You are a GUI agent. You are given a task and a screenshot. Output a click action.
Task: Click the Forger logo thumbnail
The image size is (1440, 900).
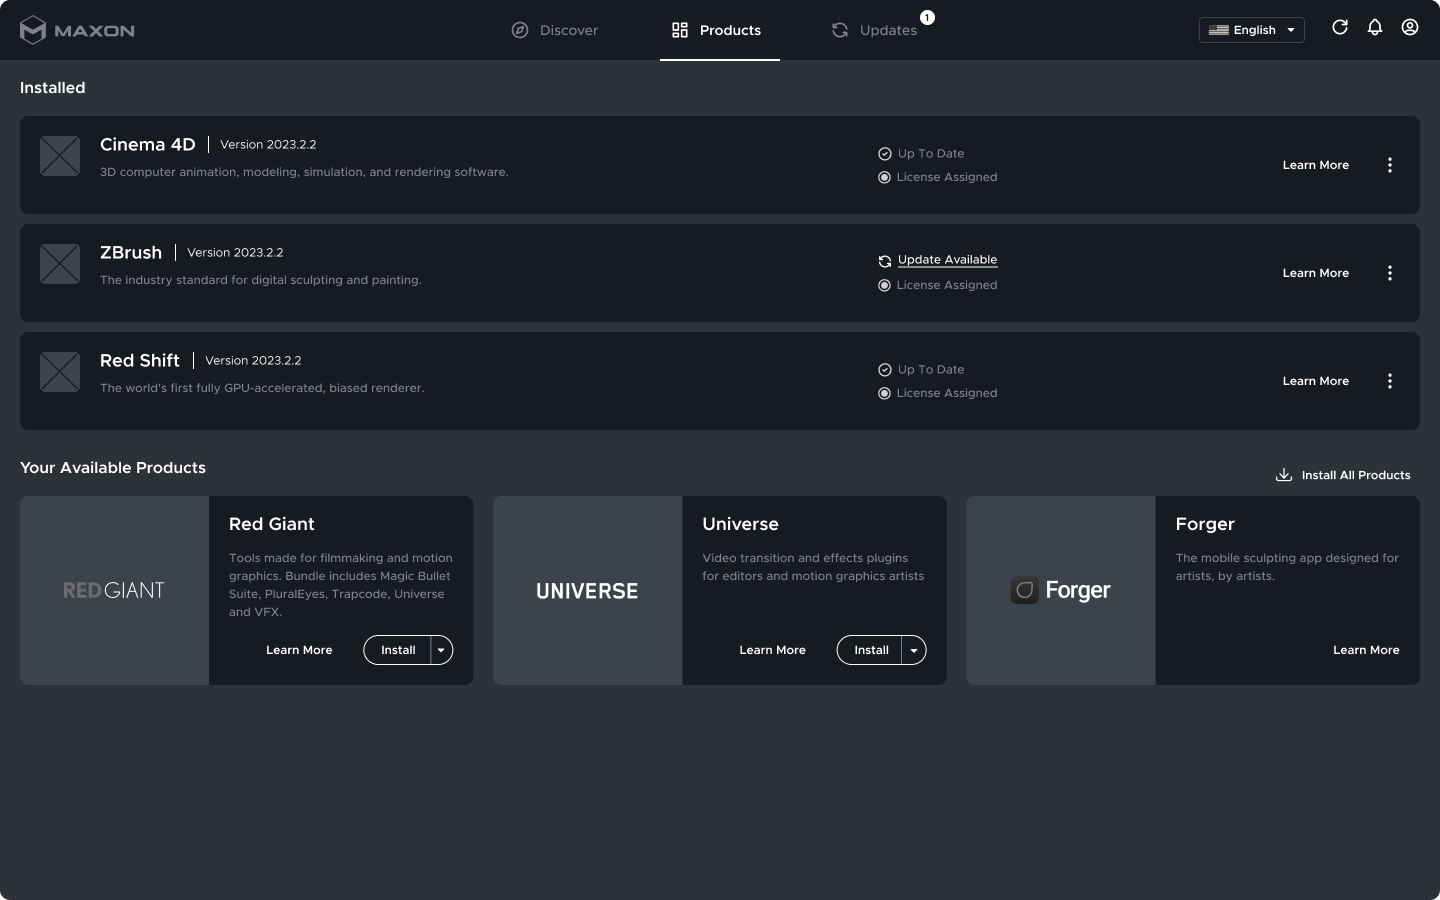(x=1061, y=590)
